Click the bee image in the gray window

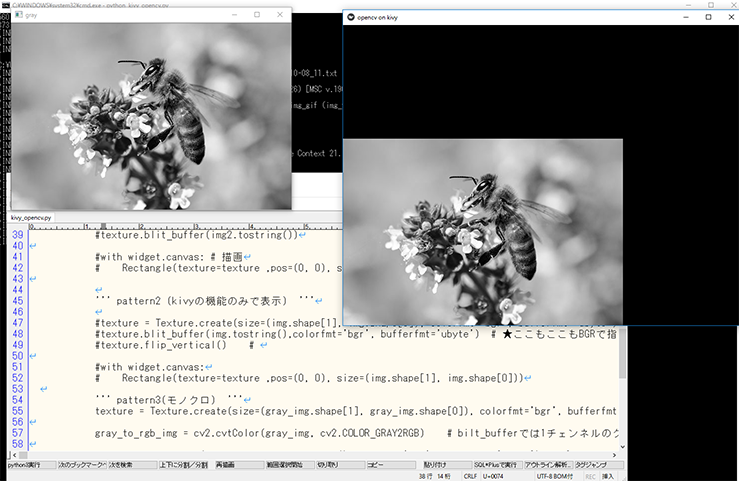coord(151,116)
